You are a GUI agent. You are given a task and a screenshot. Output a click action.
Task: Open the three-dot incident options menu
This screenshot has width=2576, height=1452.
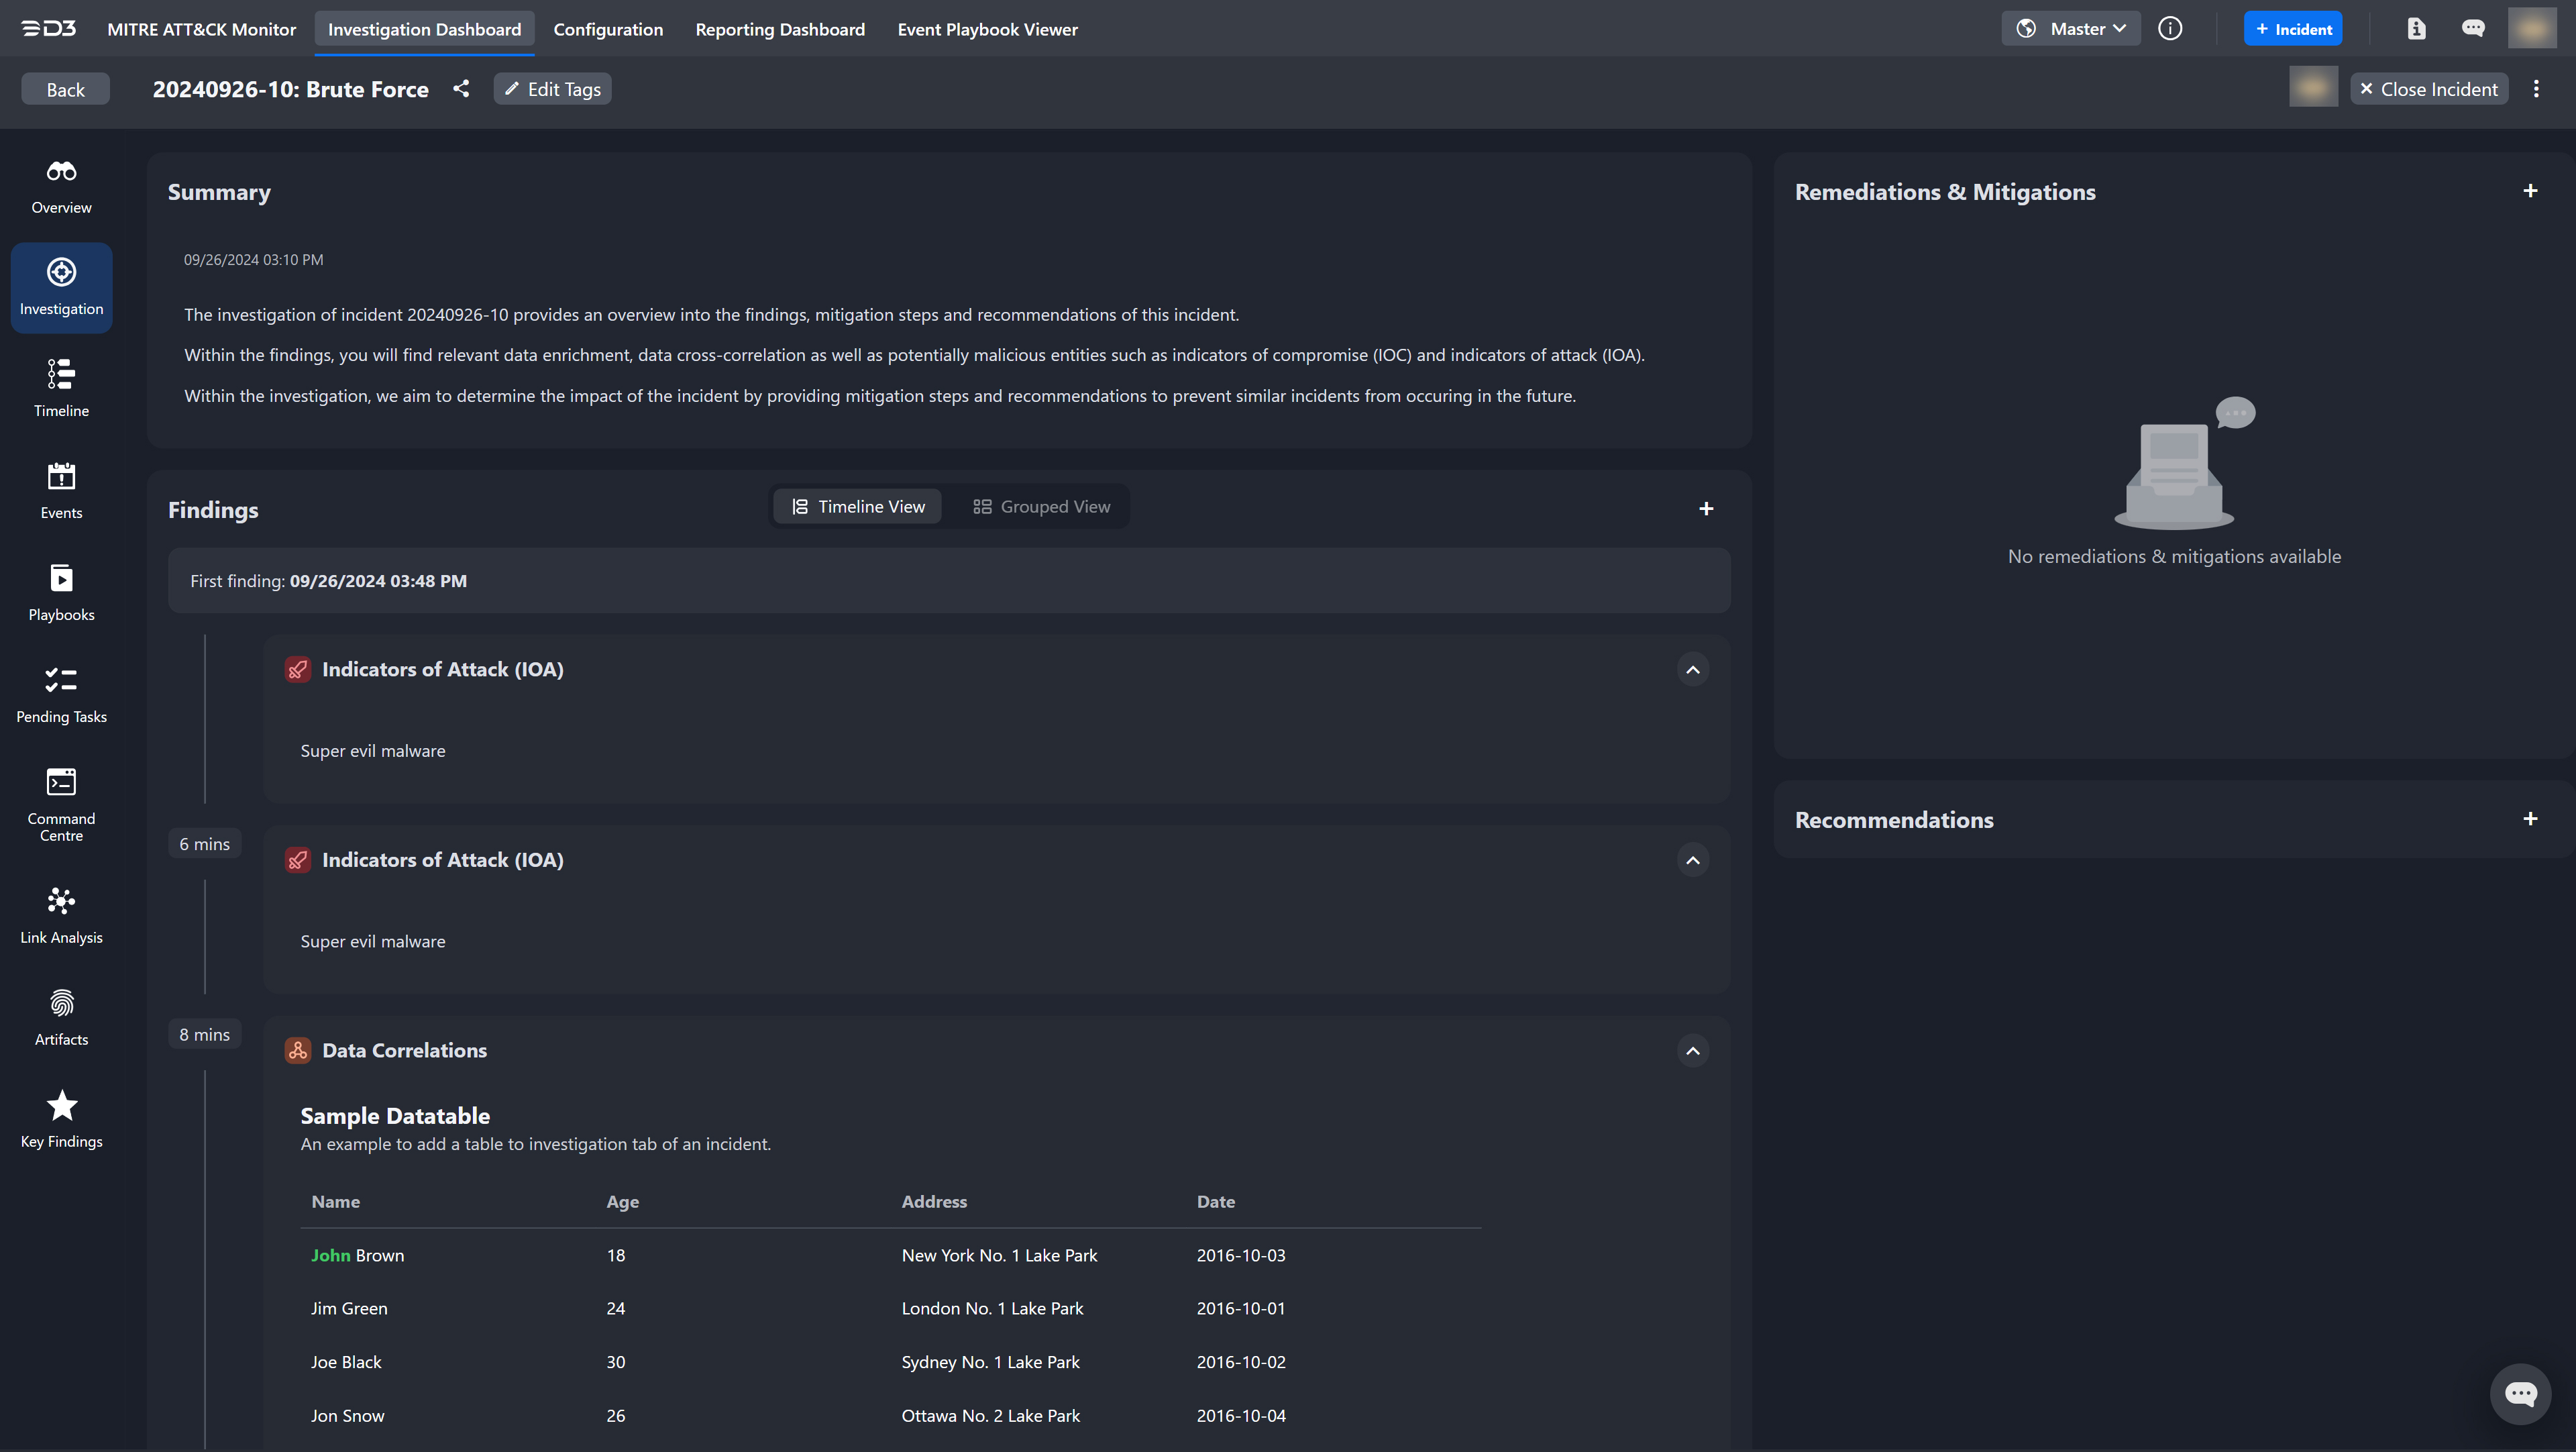pos(2536,89)
